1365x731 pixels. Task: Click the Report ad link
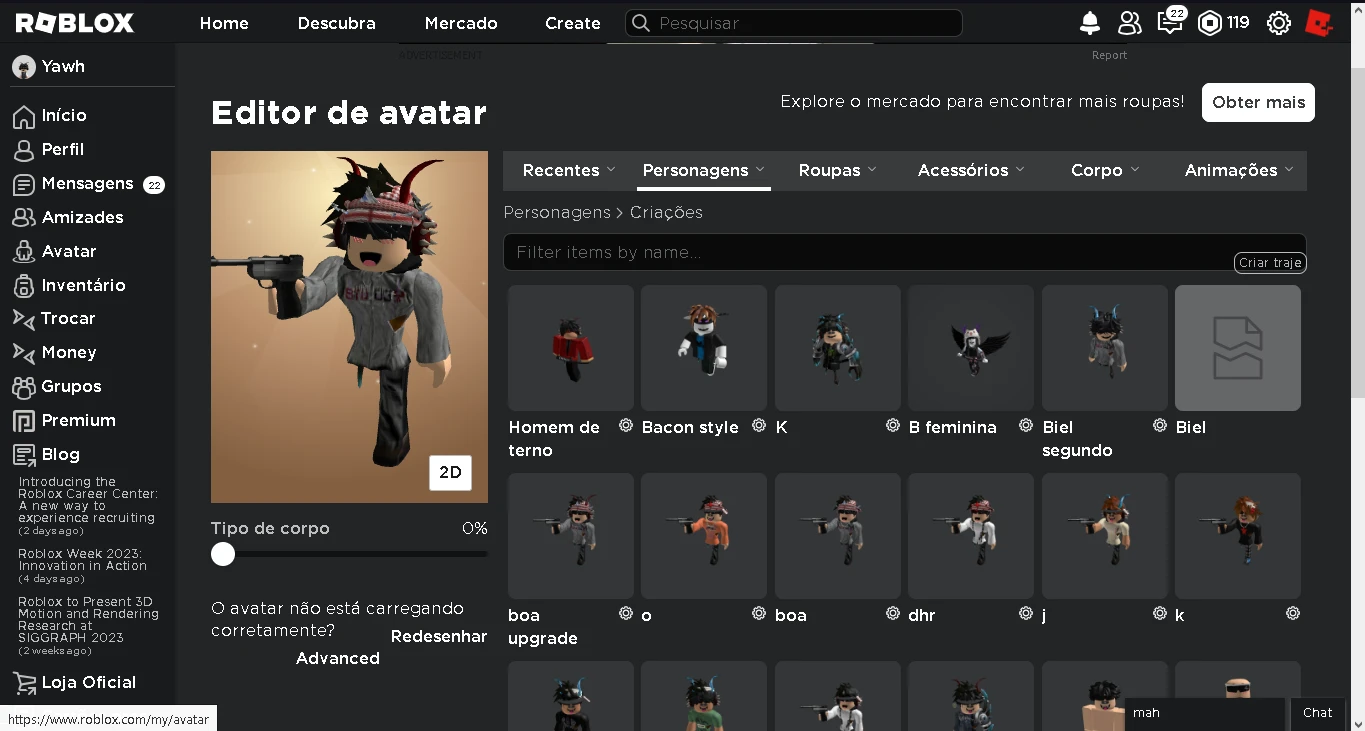1109,55
